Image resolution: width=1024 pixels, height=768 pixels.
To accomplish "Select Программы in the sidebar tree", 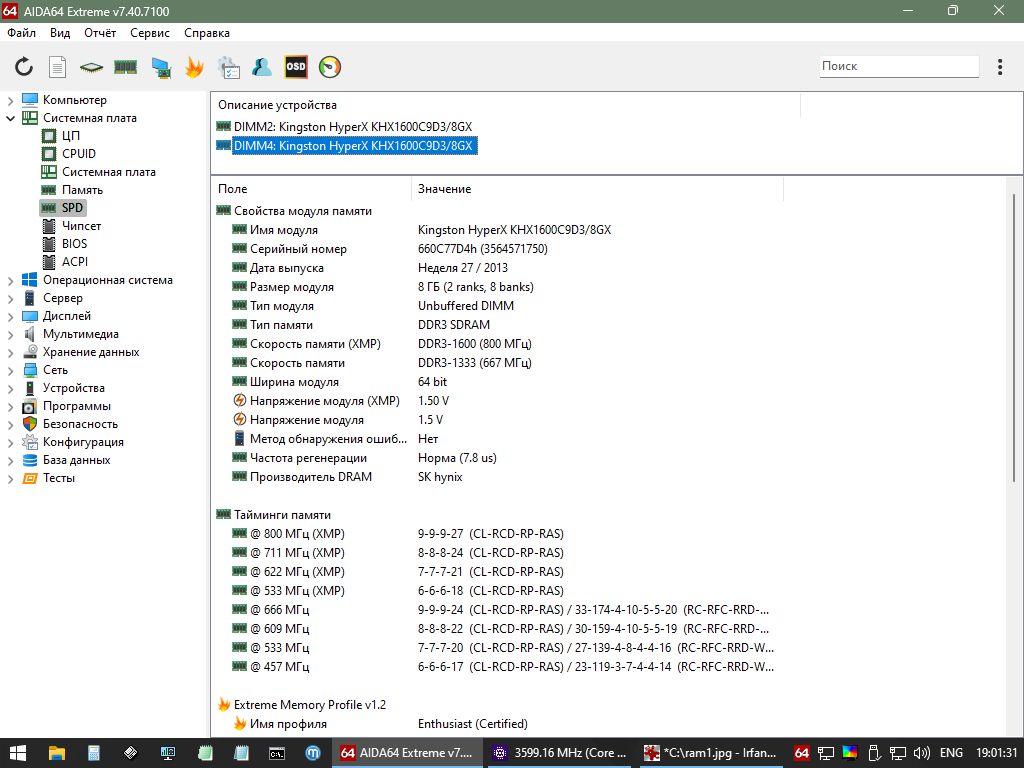I will pos(76,406).
